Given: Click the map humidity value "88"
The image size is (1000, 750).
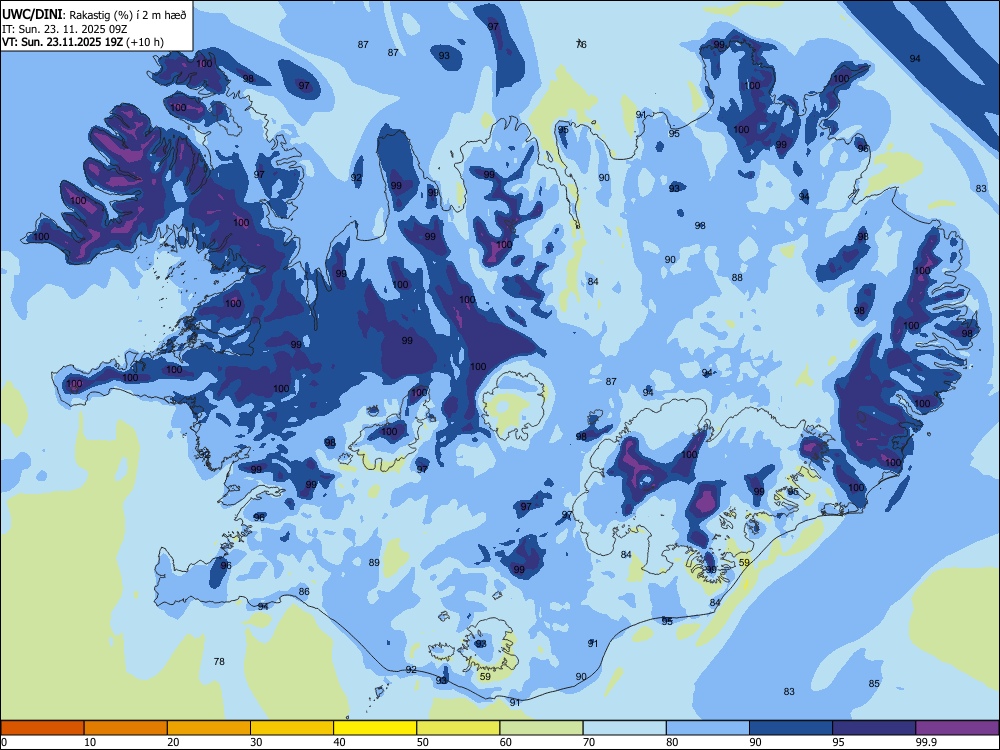Looking at the screenshot, I should [x=737, y=278].
